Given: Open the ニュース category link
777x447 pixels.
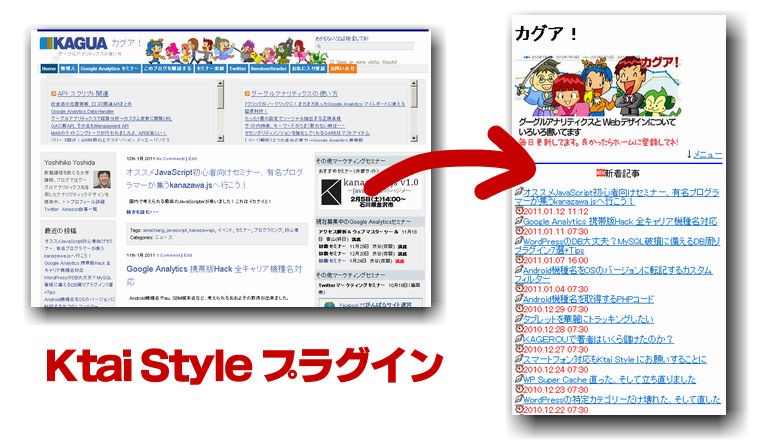Looking at the screenshot, I should [x=164, y=237].
